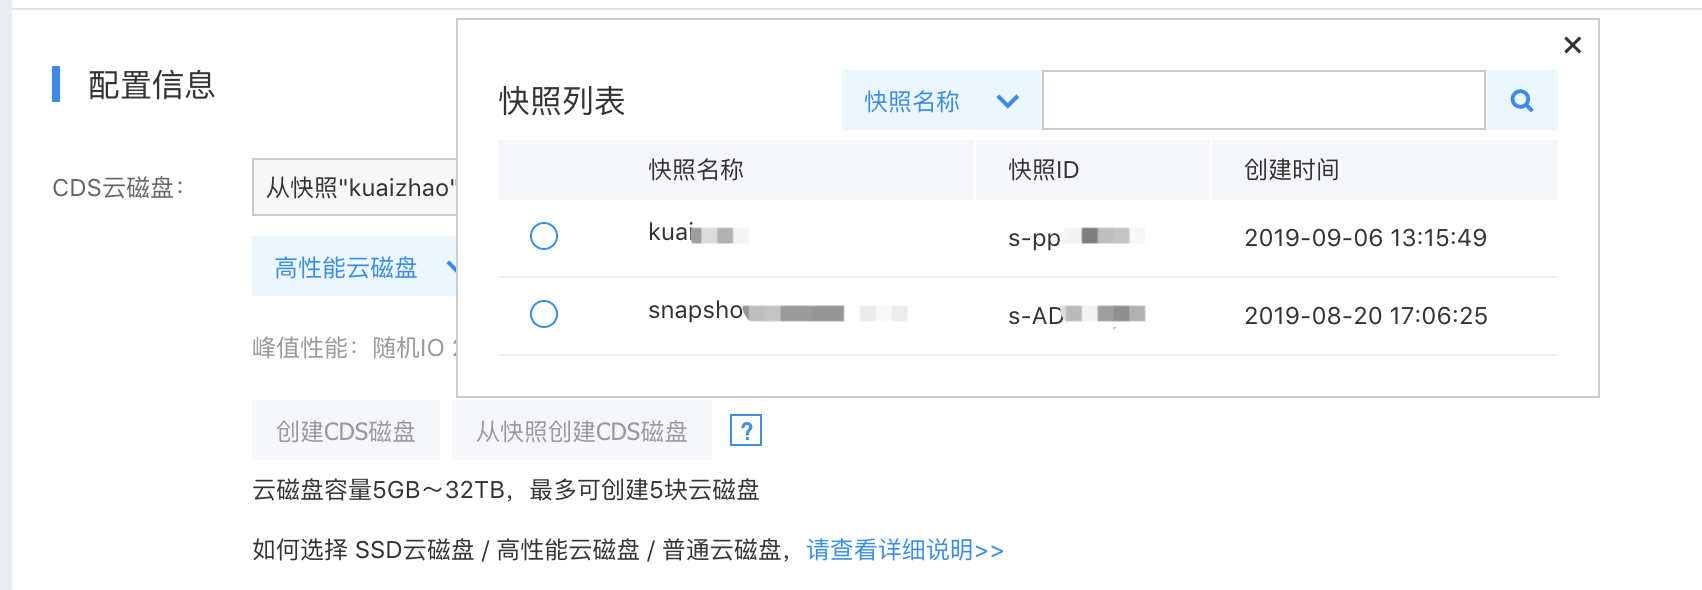Viewport: 1702px width, 590px height.
Task: Click the CDS云磁盘 snapshot text field
Action: tap(356, 187)
